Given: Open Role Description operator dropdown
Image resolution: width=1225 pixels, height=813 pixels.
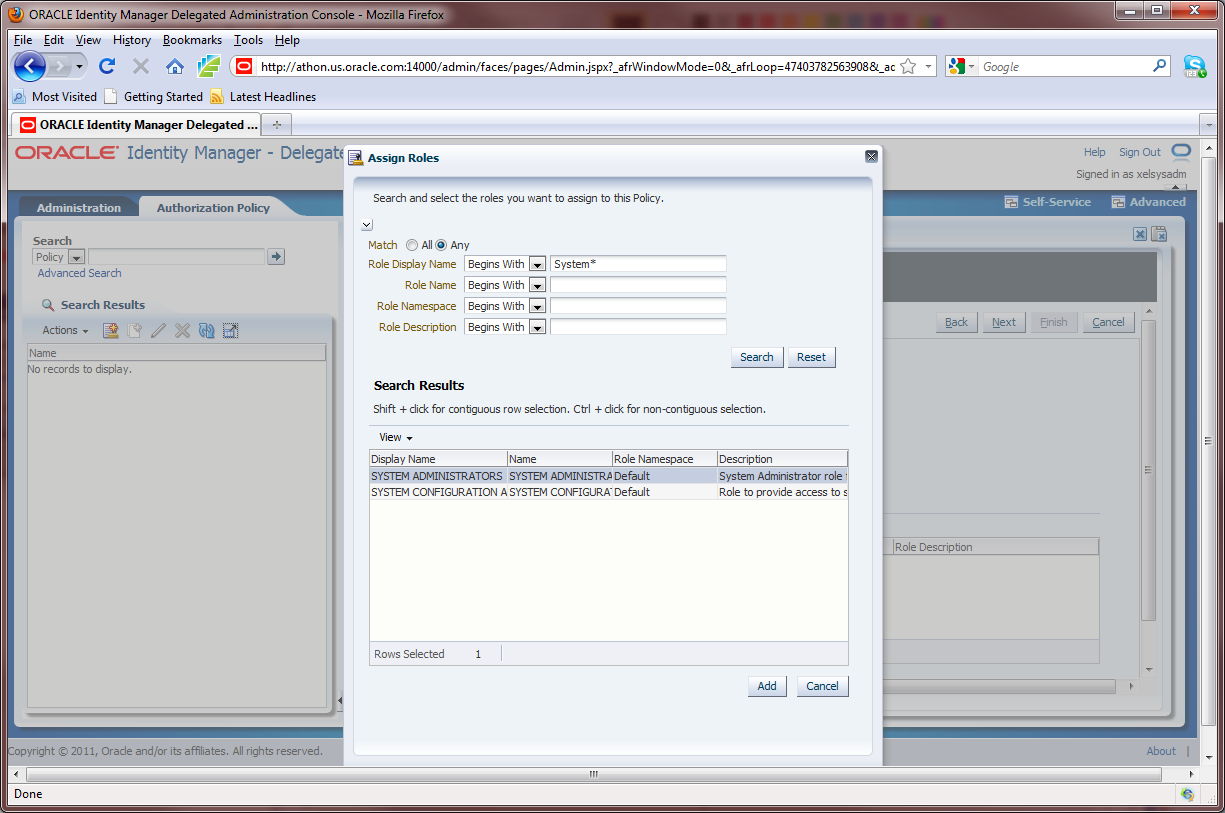Looking at the screenshot, I should (537, 327).
